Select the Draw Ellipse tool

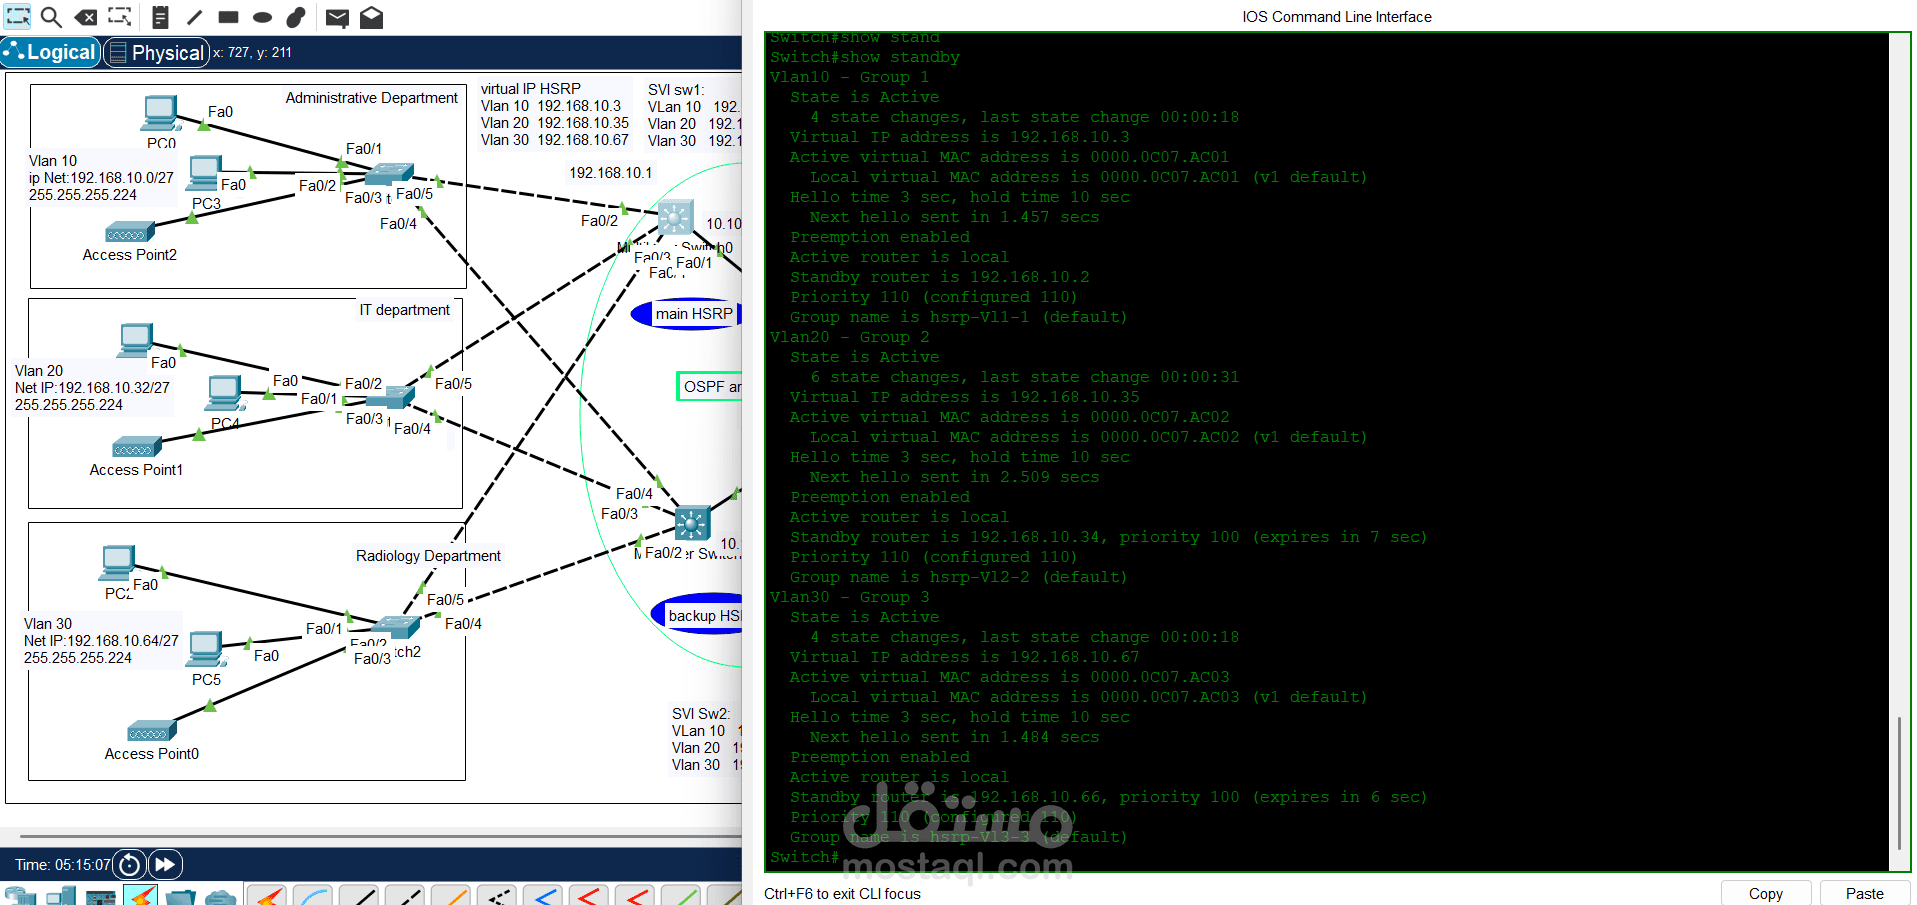262,17
